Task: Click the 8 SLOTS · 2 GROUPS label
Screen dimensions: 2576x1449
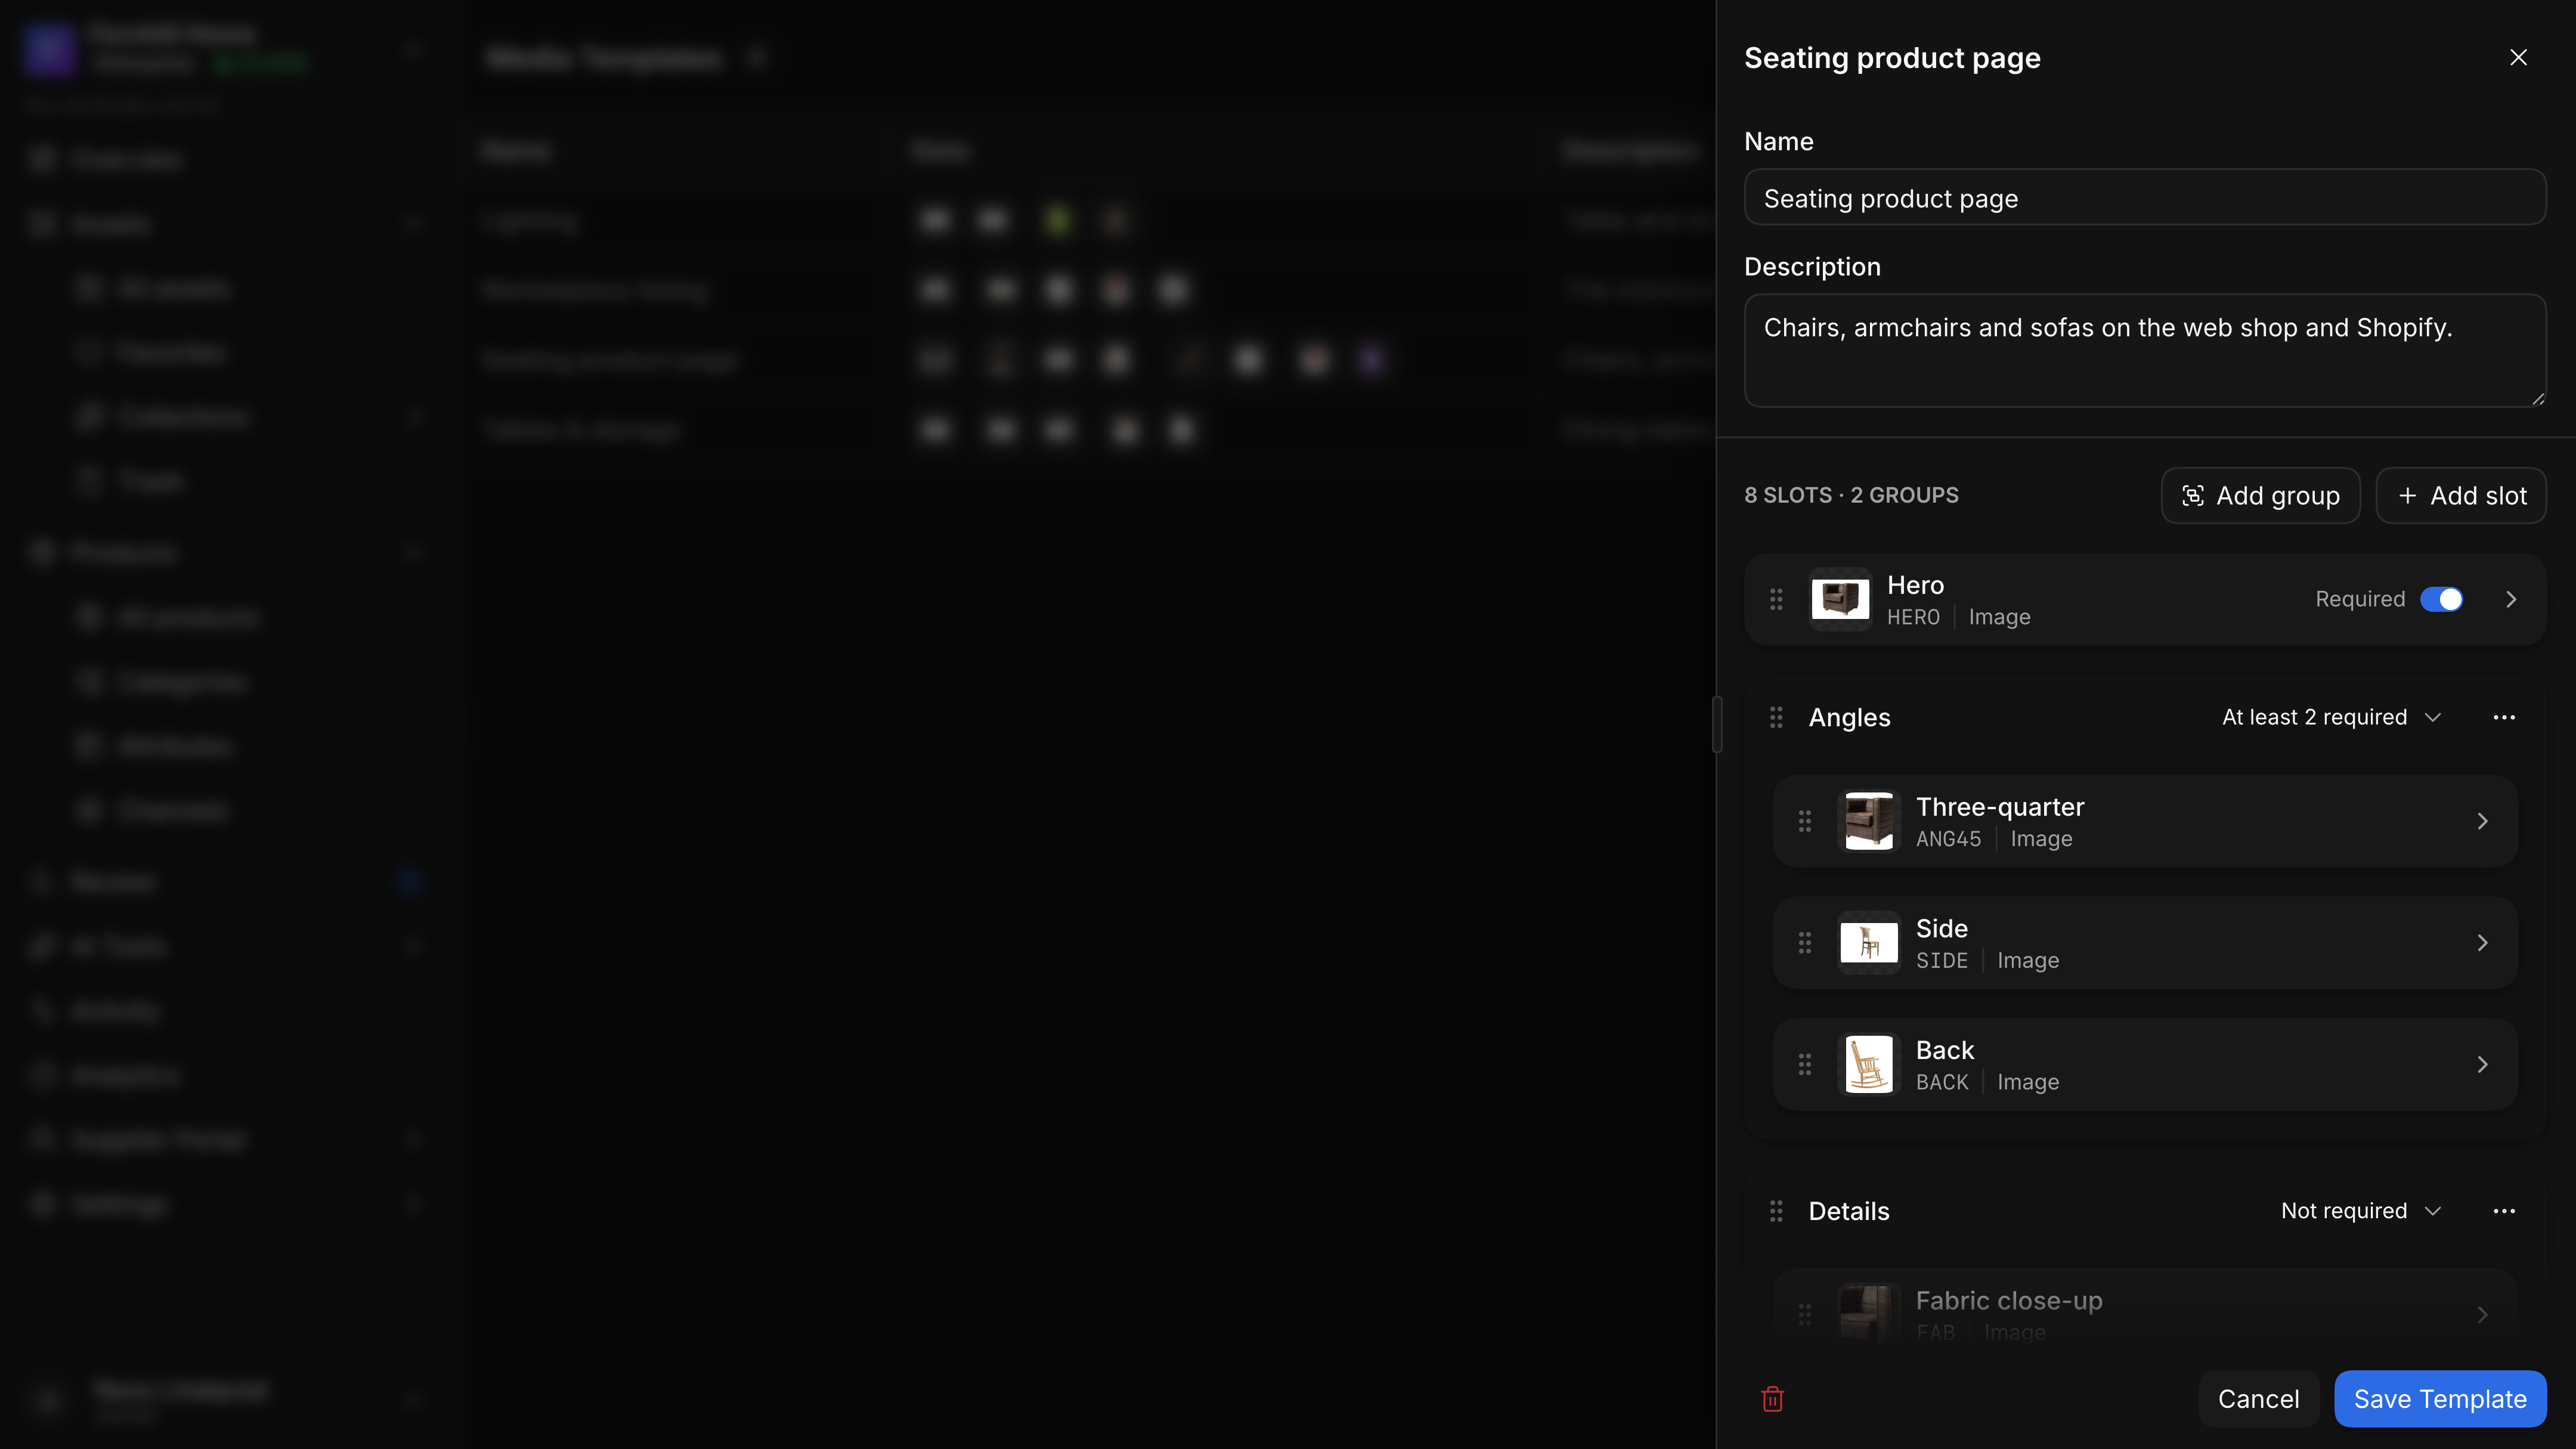Action: (1851, 496)
